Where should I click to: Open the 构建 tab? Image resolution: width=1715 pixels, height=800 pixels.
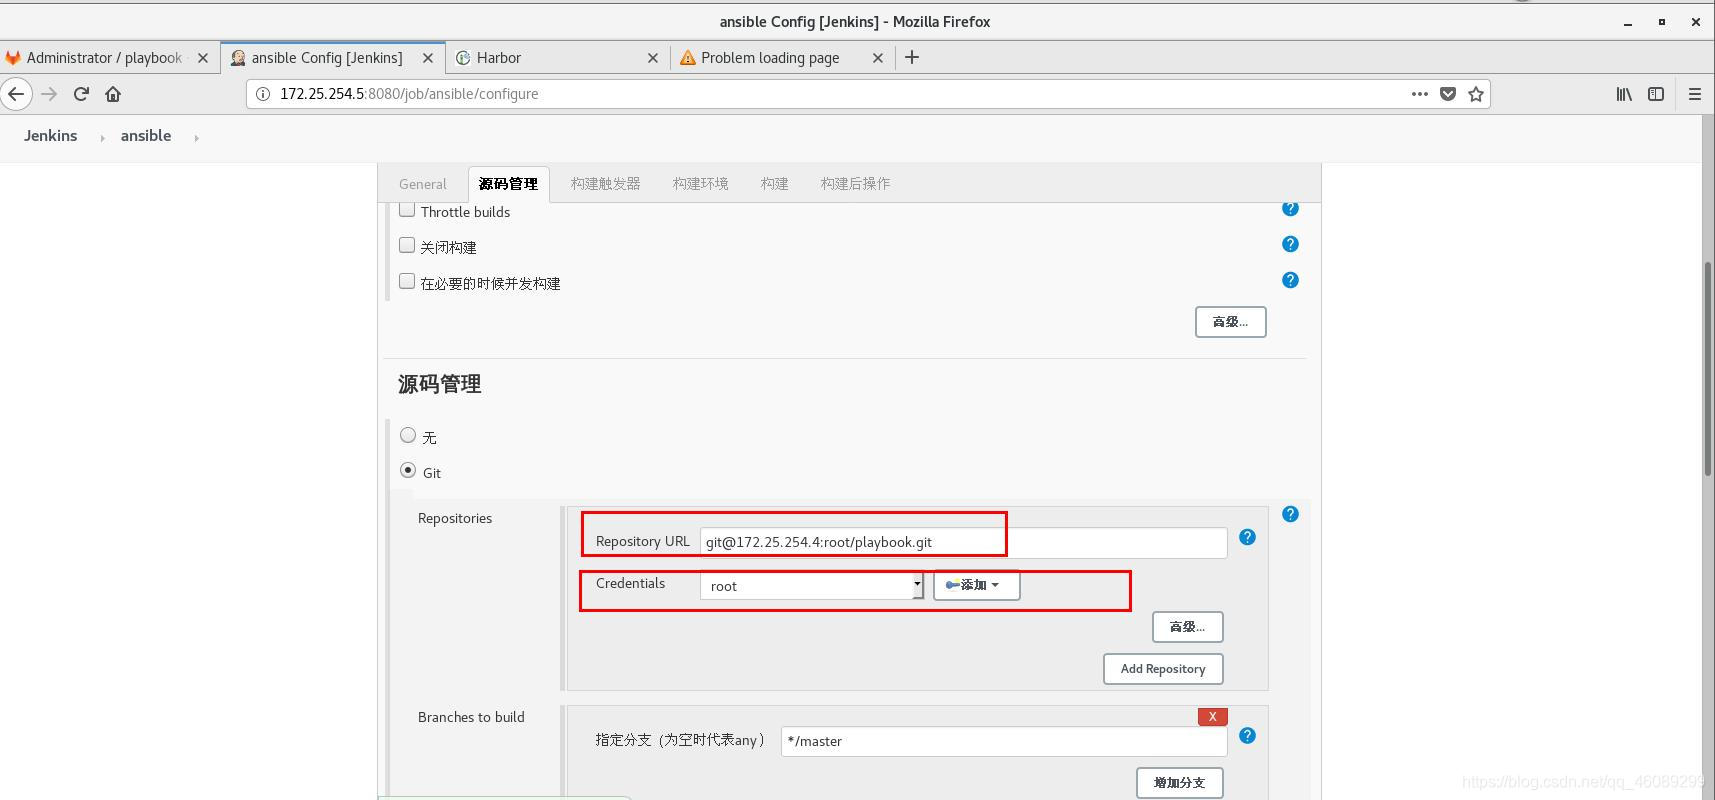tap(774, 184)
